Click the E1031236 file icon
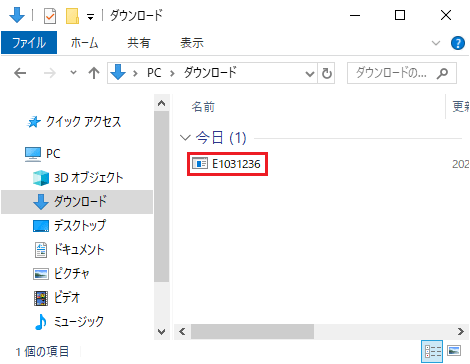470x364 pixels. tap(200, 164)
